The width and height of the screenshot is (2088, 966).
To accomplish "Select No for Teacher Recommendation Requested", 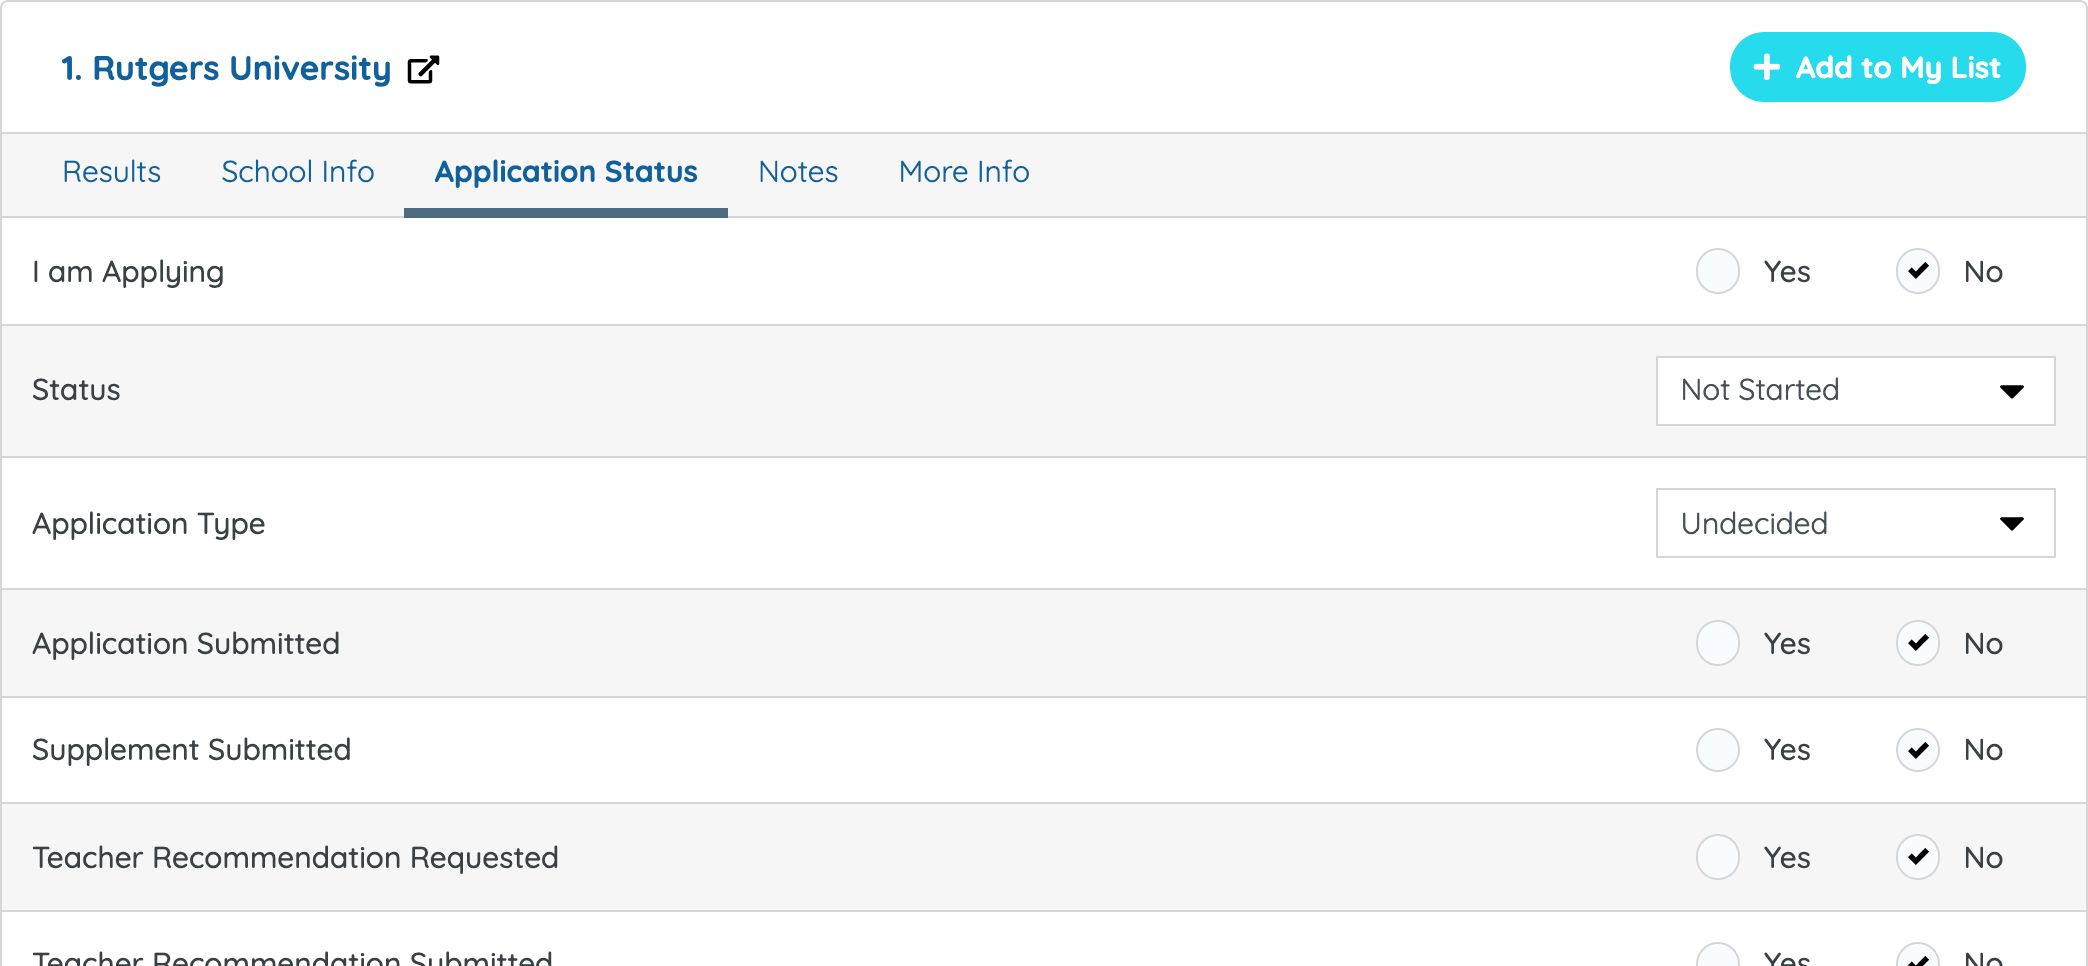I will (x=1917, y=857).
